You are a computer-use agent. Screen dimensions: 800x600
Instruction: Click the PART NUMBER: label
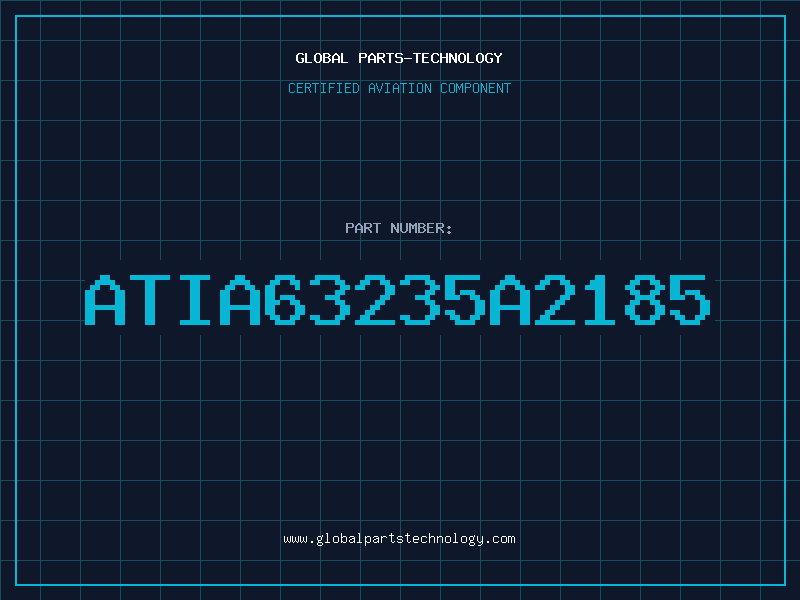coord(399,228)
